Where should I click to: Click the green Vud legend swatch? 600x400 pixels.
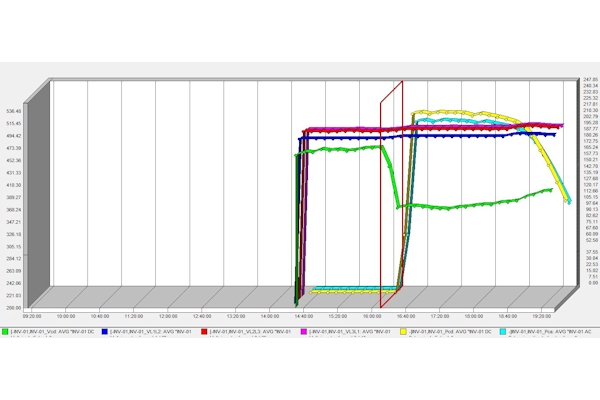(7, 329)
